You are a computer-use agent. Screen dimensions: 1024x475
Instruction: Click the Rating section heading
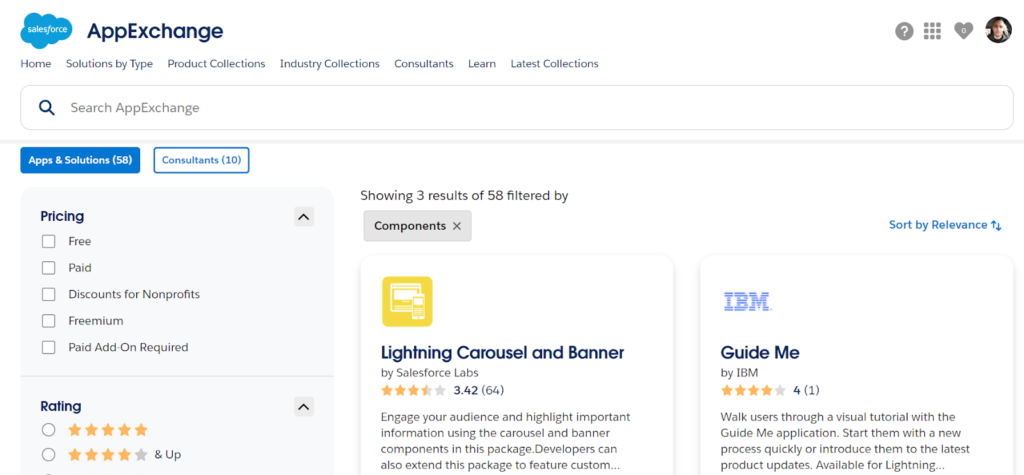(61, 406)
